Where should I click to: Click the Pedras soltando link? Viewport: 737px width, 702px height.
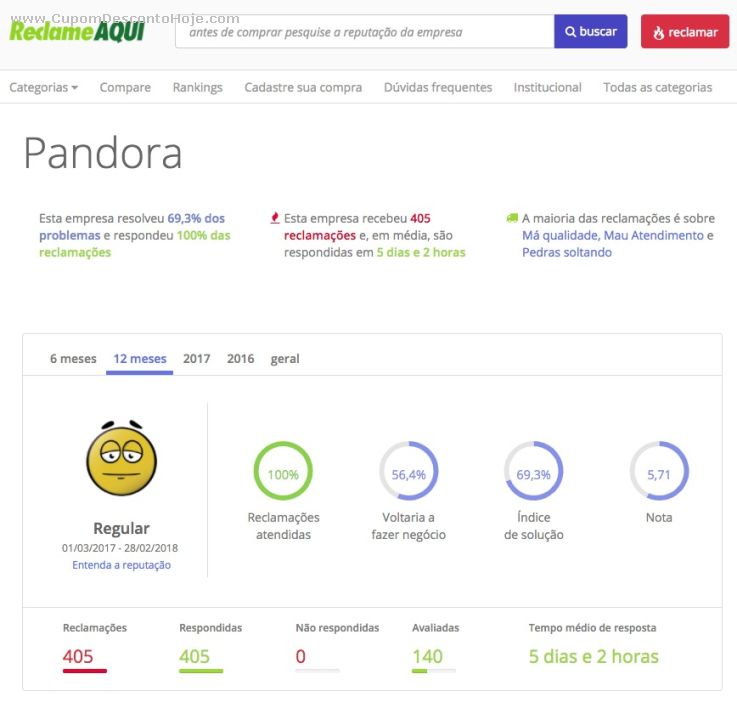pyautogui.click(x=567, y=252)
